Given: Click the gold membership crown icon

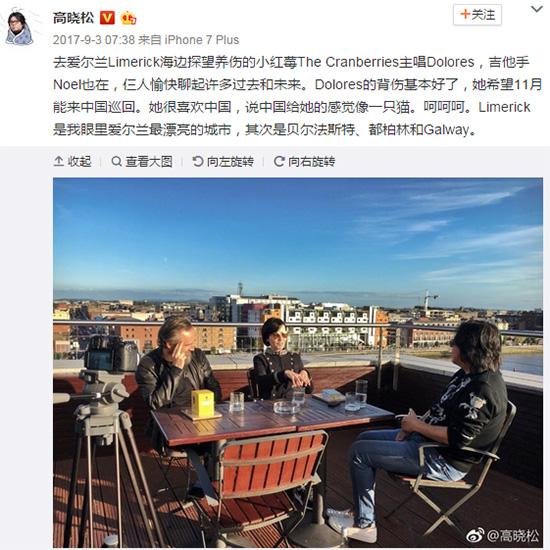Looking at the screenshot, I should click(128, 18).
